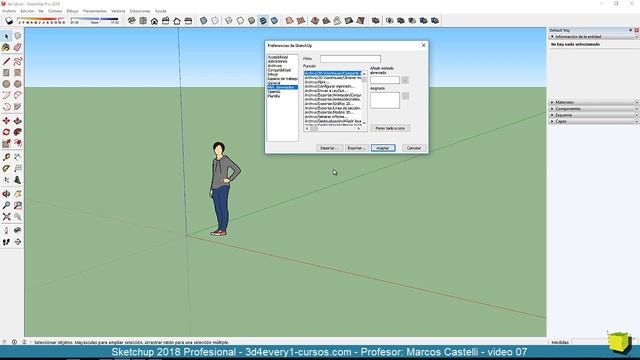Open the Edición menu

click(x=27, y=11)
